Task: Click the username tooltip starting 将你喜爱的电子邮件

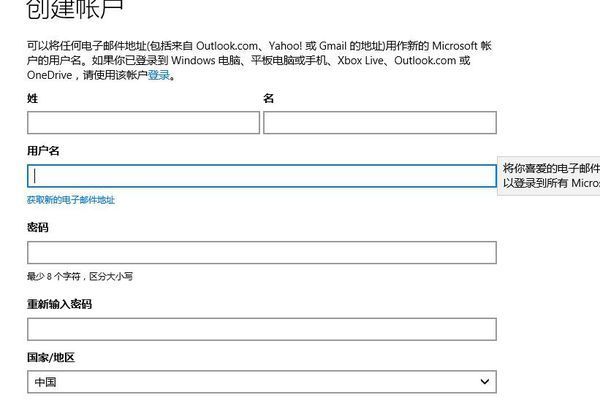Action: pos(549,176)
